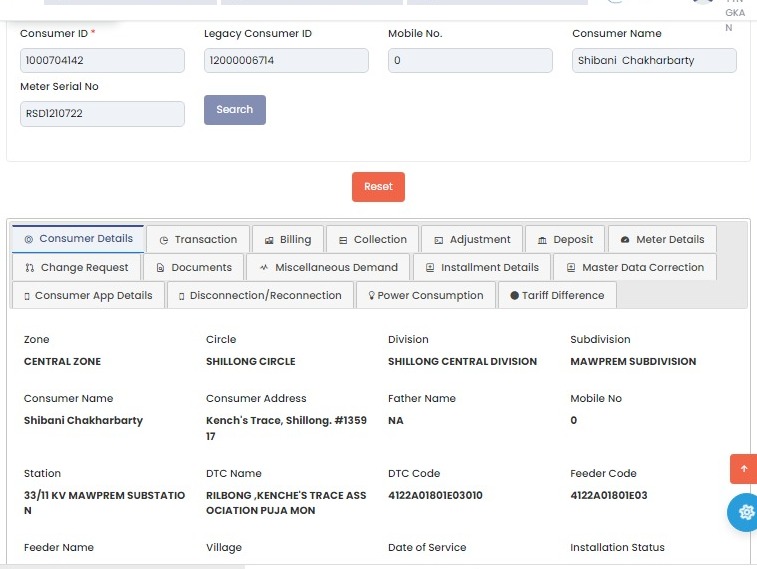Click the red Reset button
Image resolution: width=757 pixels, height=569 pixels.
tap(378, 187)
